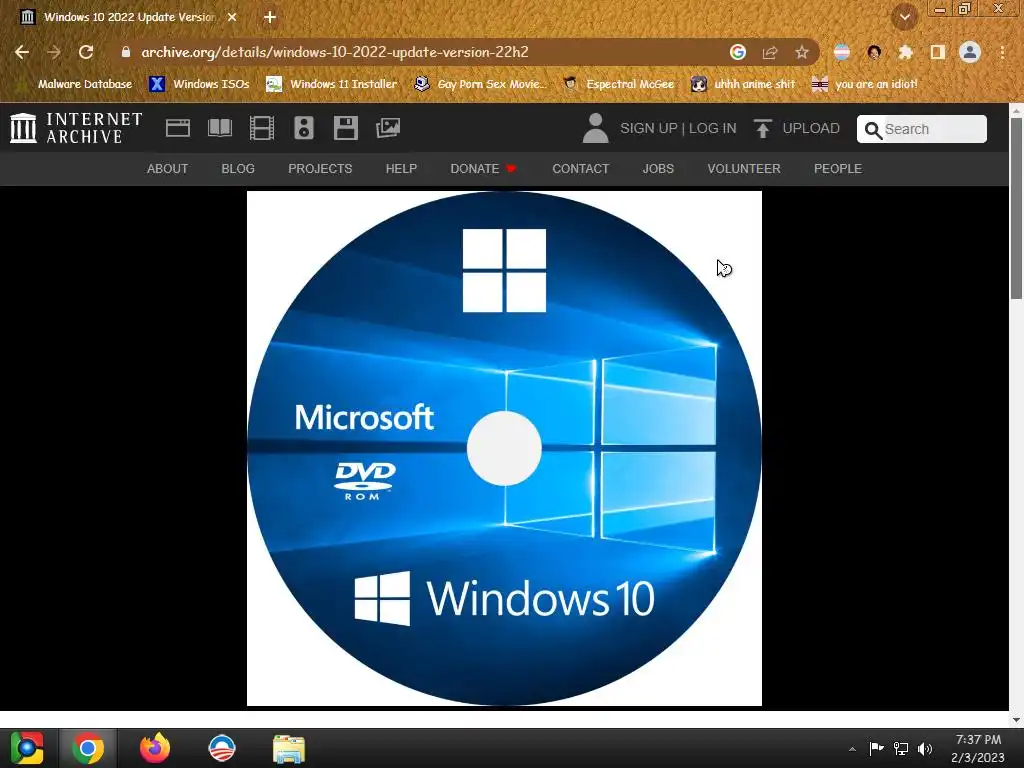
Task: Open the CONTACT menu item
Action: 581,169
